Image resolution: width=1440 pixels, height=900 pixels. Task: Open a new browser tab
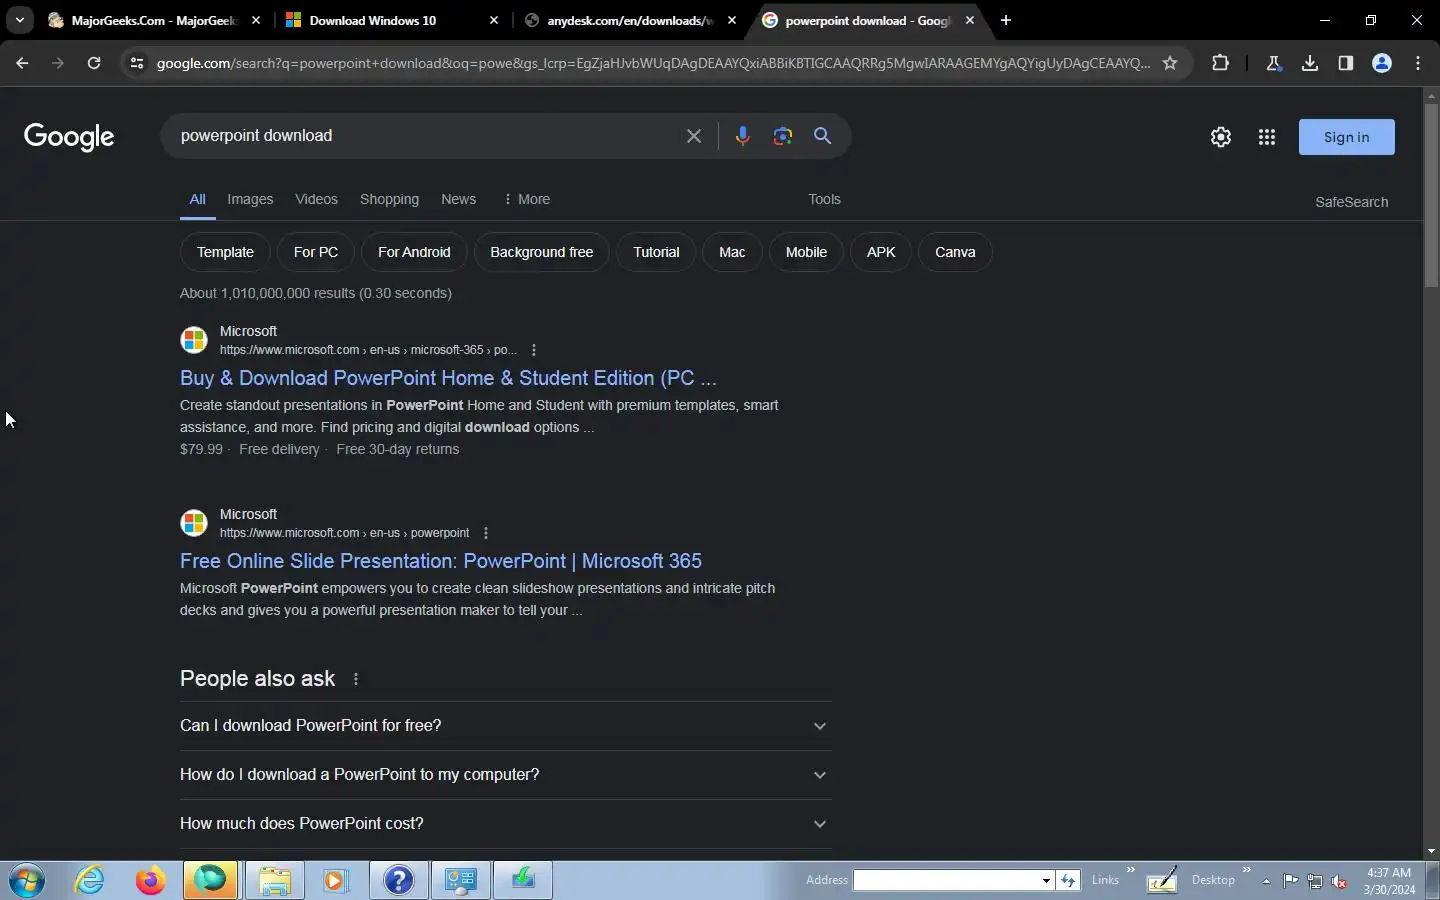1006,20
